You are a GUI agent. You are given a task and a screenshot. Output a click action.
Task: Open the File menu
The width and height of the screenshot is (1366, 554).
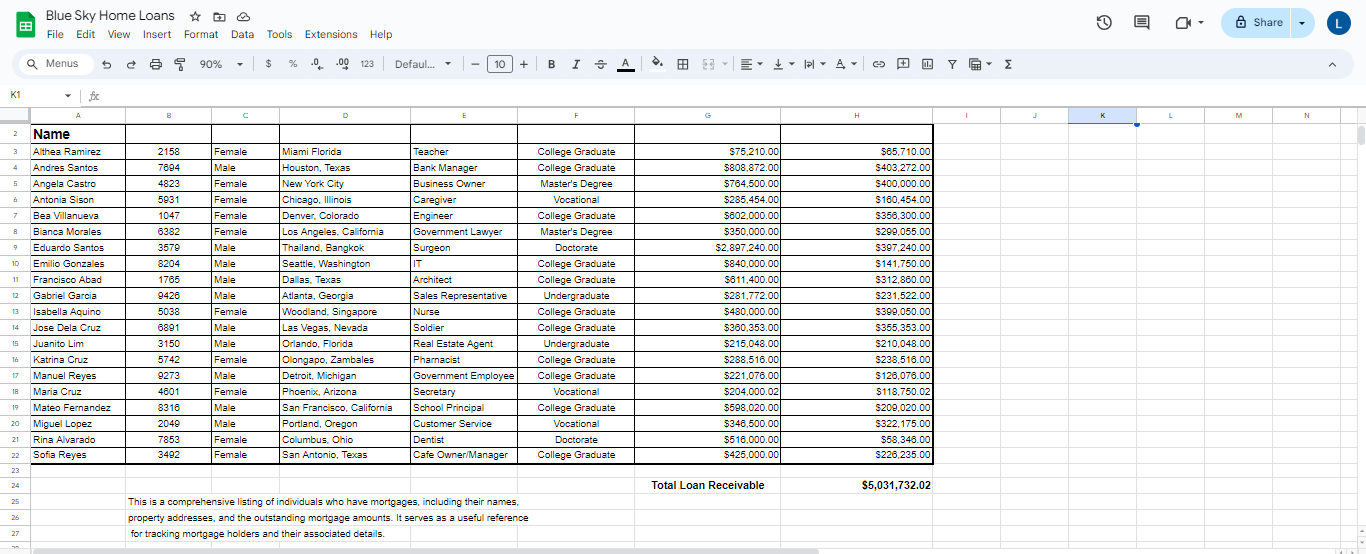pyautogui.click(x=55, y=34)
